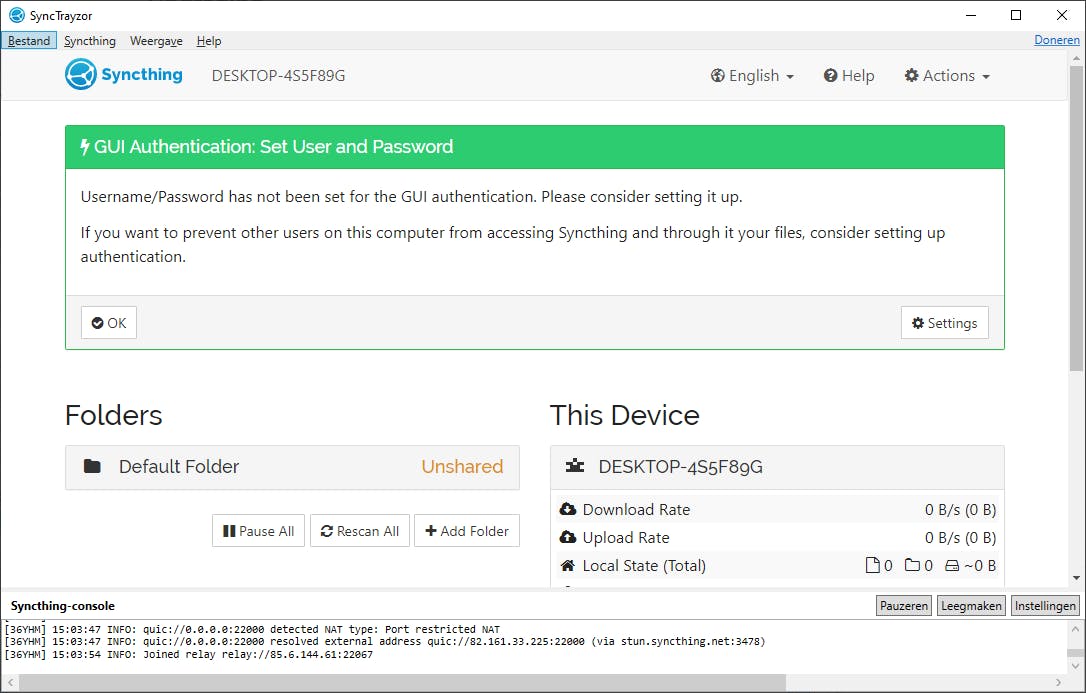The height and width of the screenshot is (693, 1086).
Task: Minimize the SyncTrayzor window
Action: click(x=971, y=15)
